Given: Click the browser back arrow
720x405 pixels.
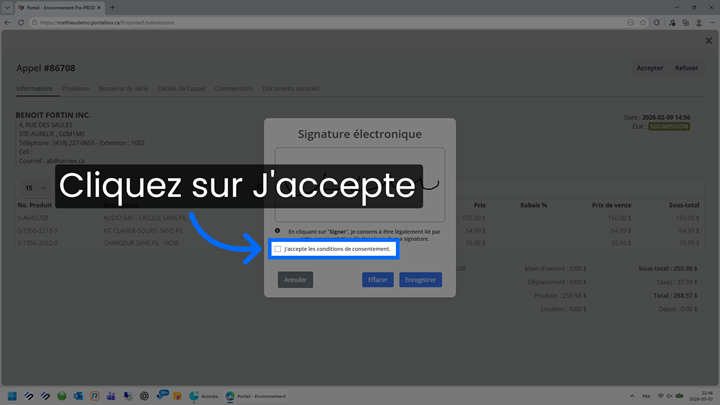Looking at the screenshot, I should pyautogui.click(x=7, y=22).
